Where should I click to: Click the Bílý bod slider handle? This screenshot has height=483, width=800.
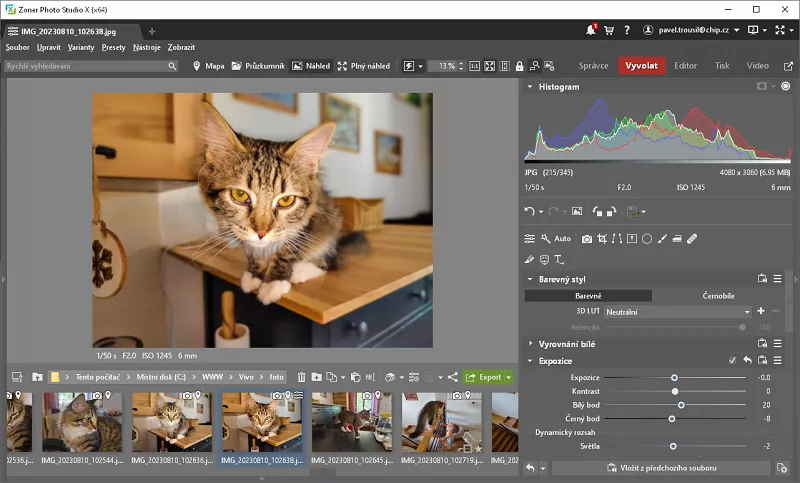pyautogui.click(x=681, y=405)
